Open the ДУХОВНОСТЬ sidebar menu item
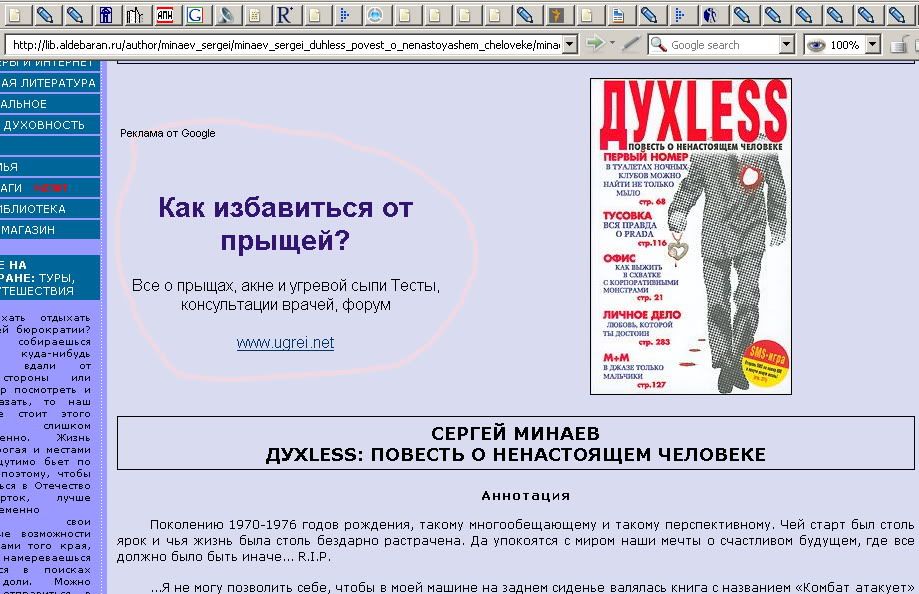919x594 pixels. tap(49, 125)
